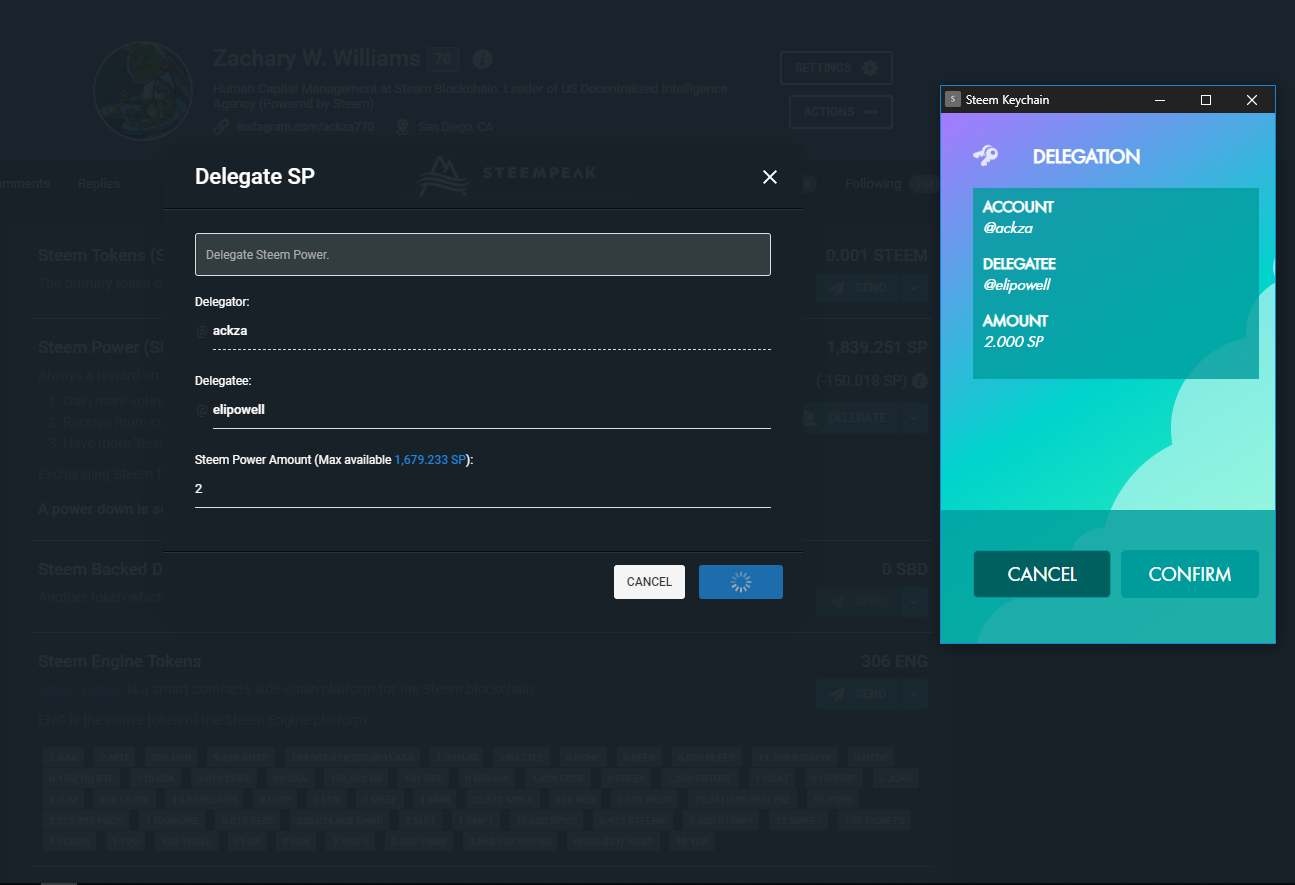The width and height of the screenshot is (1295, 885).
Task: Click the Steem Power Amount input field
Action: click(482, 489)
